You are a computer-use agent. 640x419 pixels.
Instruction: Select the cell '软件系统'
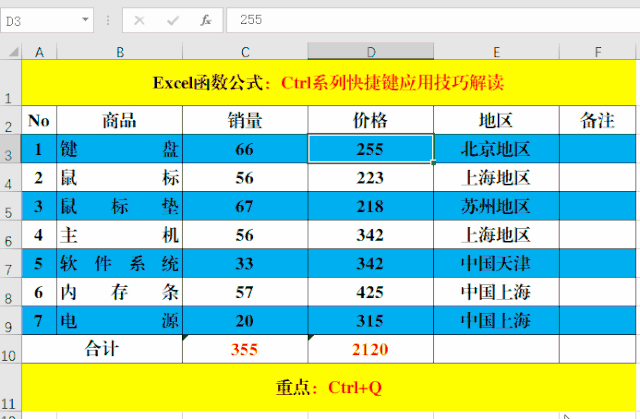click(120, 263)
